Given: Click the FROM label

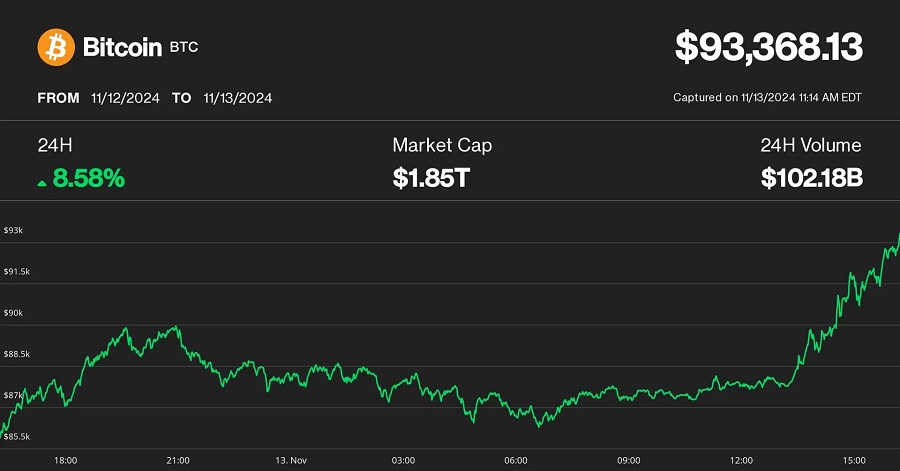Looking at the screenshot, I should click(x=59, y=98).
